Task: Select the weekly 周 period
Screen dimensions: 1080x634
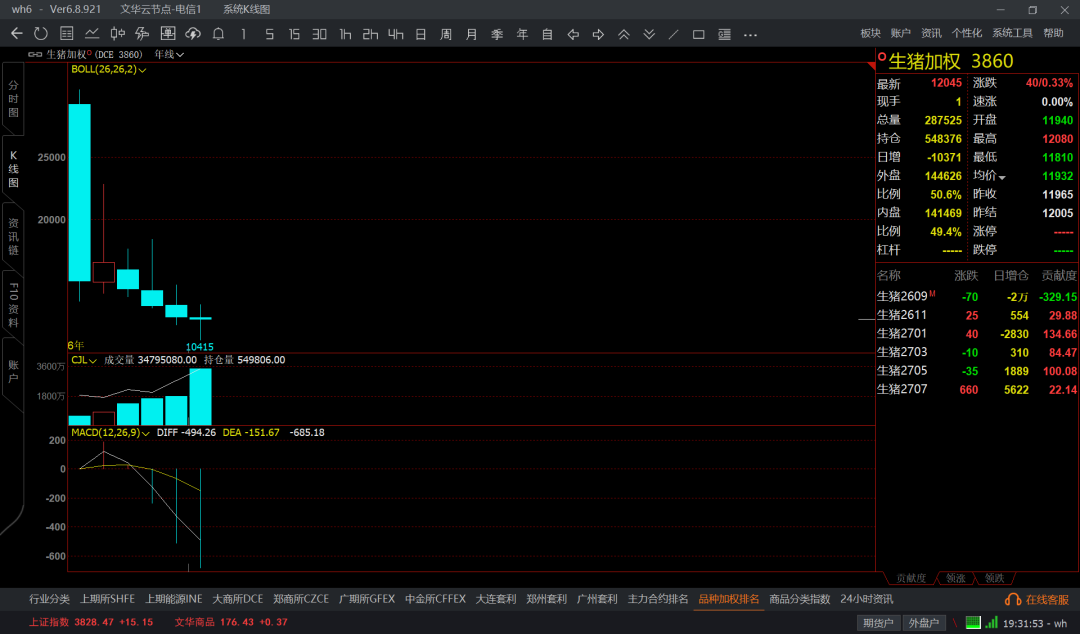Action: coord(446,34)
